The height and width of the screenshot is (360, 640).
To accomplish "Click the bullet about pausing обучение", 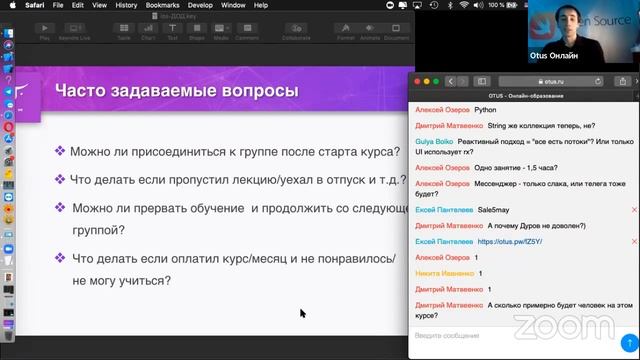I will (240, 219).
